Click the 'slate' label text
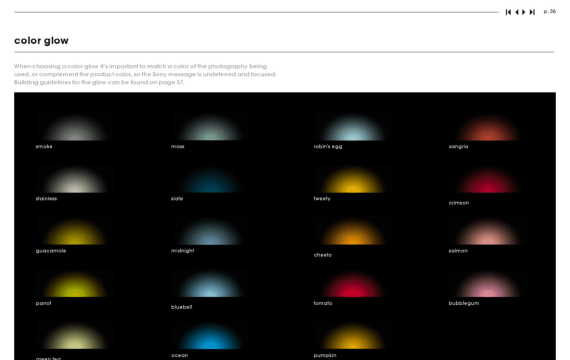Image resolution: width=570 pixels, height=360 pixels. pyautogui.click(x=177, y=199)
